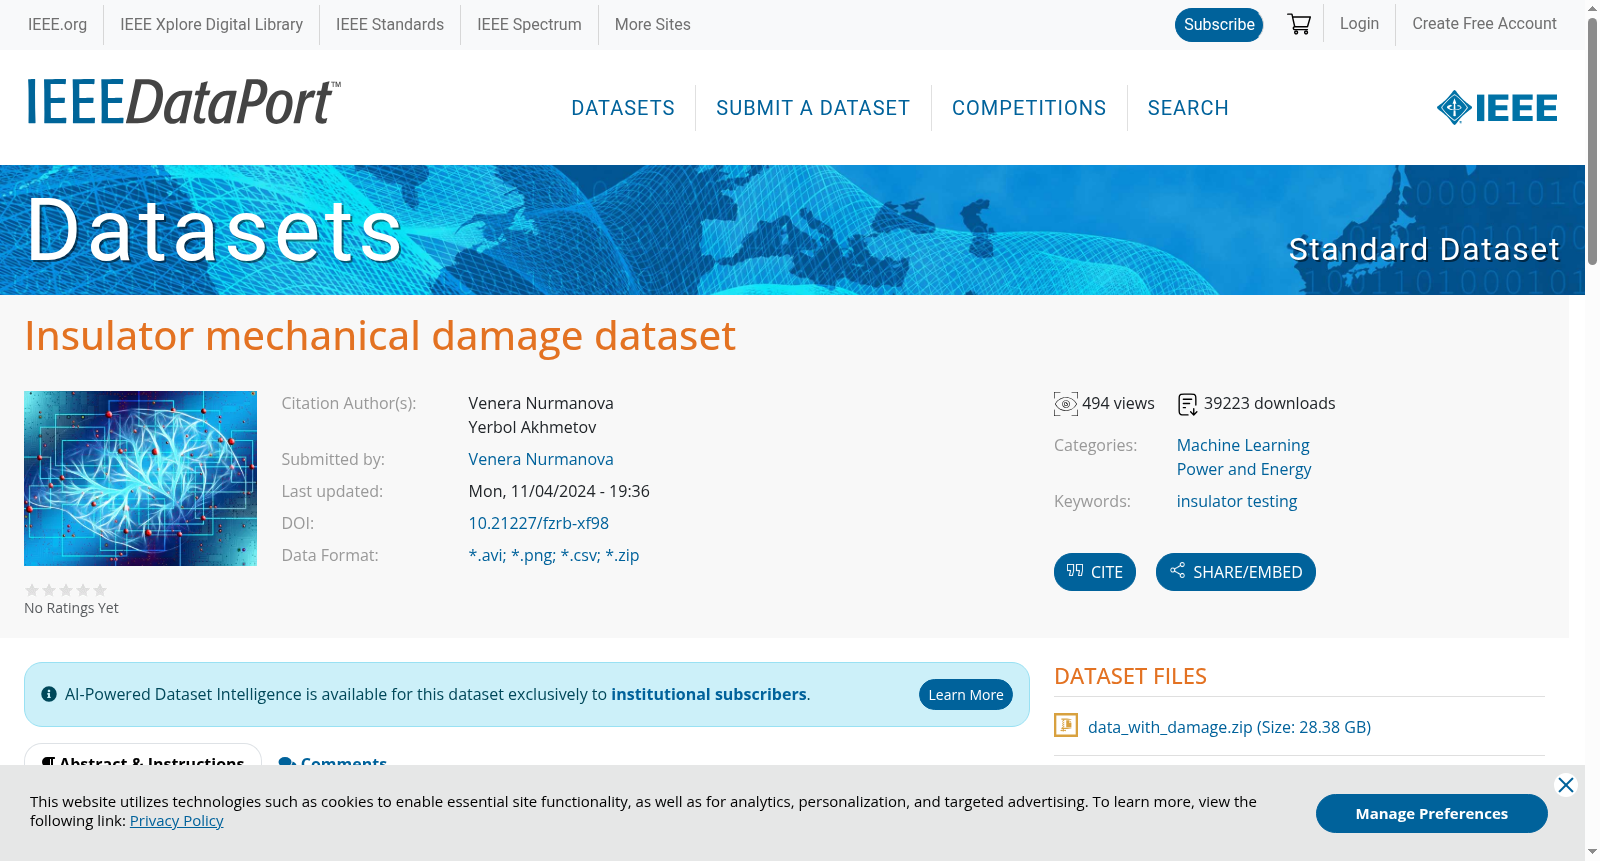Click 'No Ratings Yet' text
This screenshot has width=1600, height=861.
tap(71, 608)
